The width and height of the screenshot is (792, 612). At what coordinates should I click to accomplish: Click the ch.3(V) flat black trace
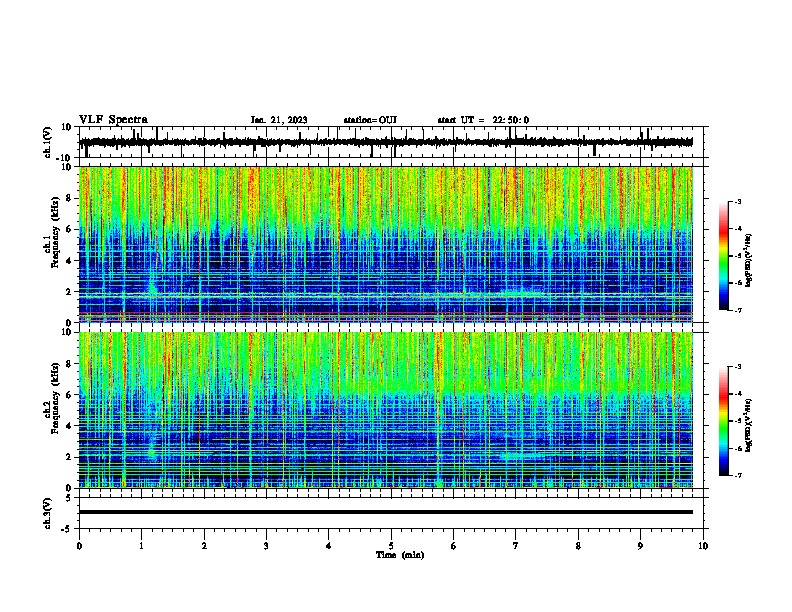(x=386, y=512)
